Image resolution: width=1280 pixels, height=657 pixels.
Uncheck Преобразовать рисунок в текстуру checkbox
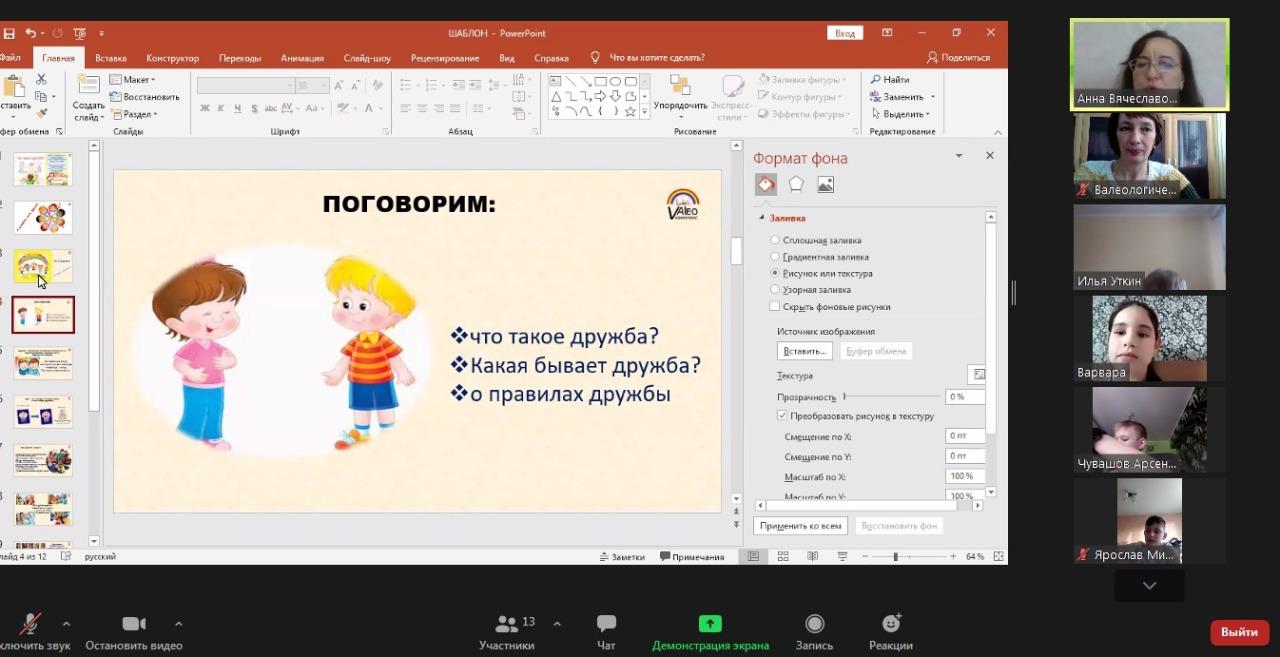pyautogui.click(x=782, y=415)
